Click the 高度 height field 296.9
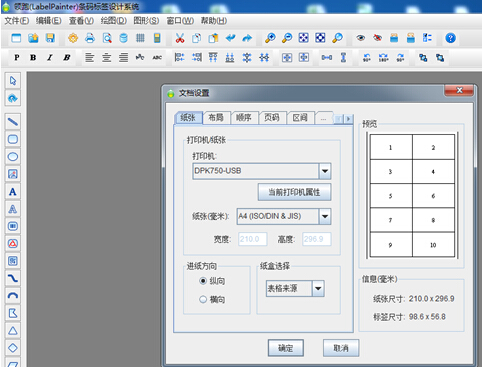Image resolution: width=482 pixels, height=367 pixels. pos(317,239)
